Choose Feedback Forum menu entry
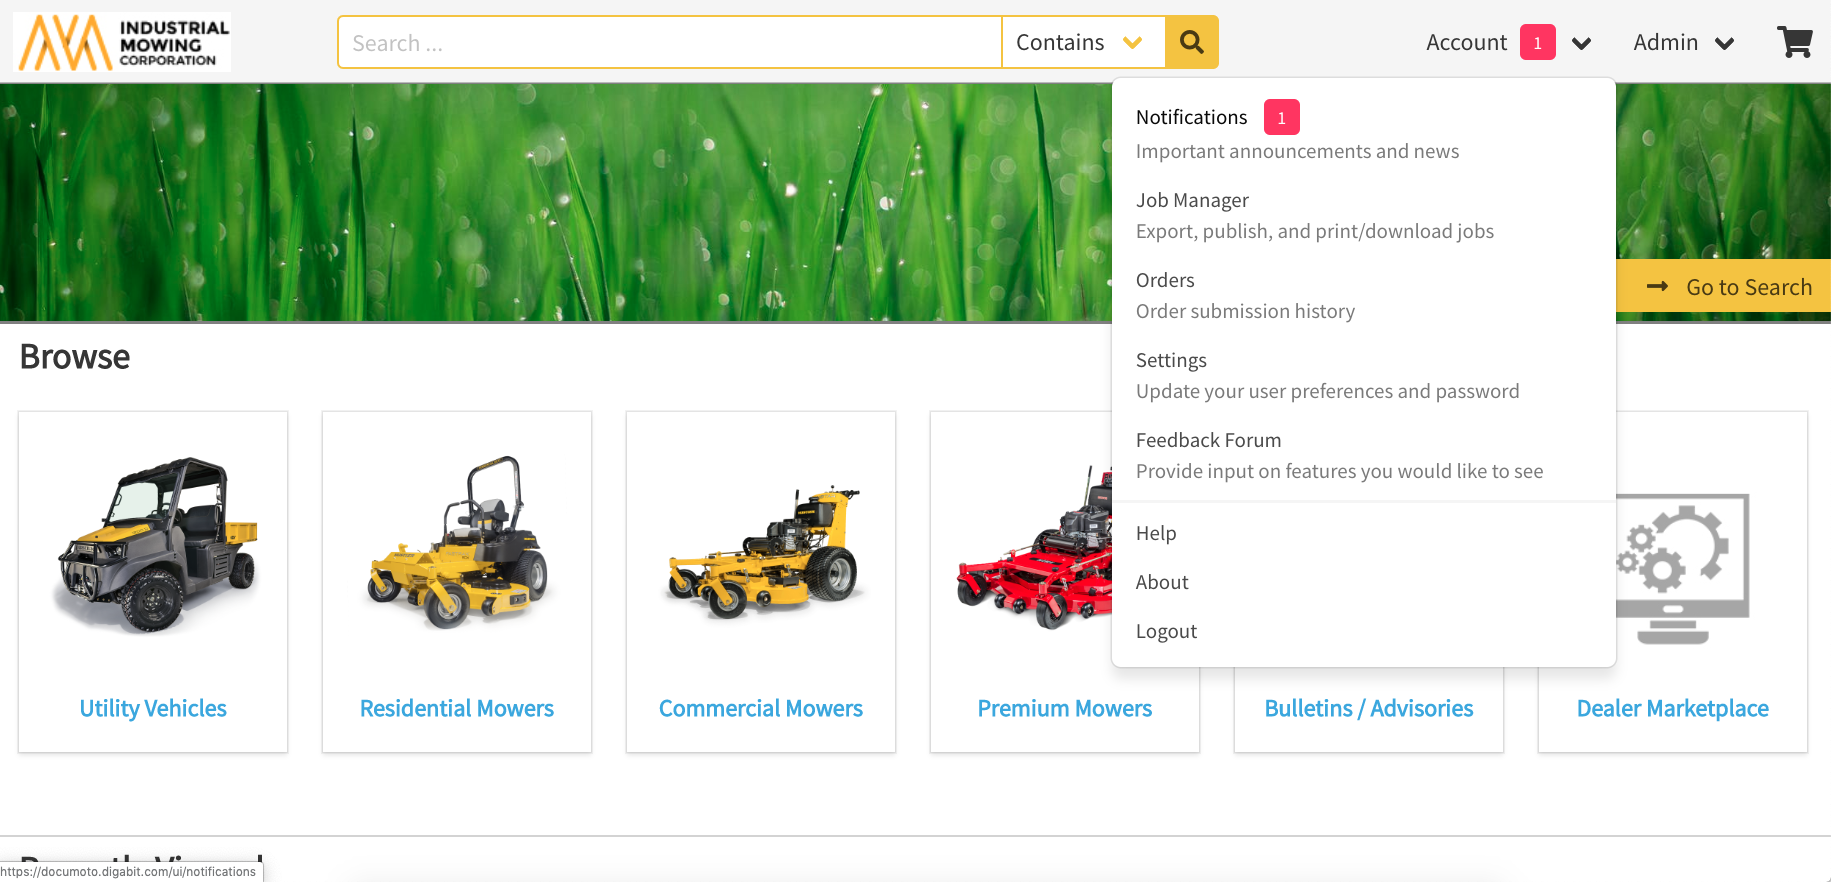The image size is (1831, 882). pos(1208,441)
